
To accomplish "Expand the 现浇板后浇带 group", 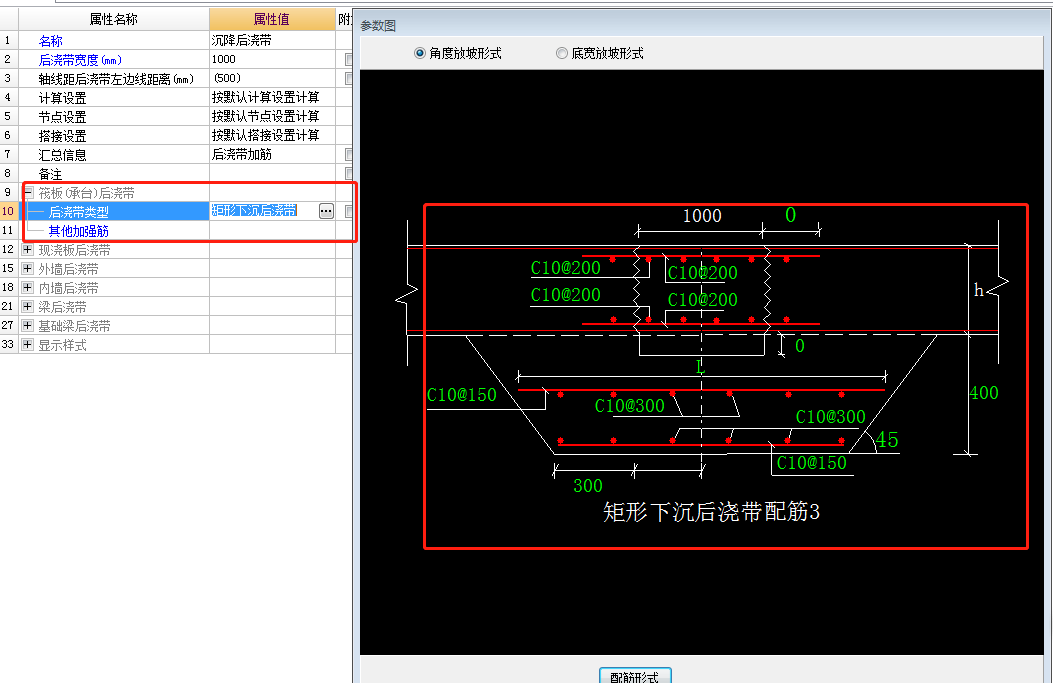I will tap(28, 250).
